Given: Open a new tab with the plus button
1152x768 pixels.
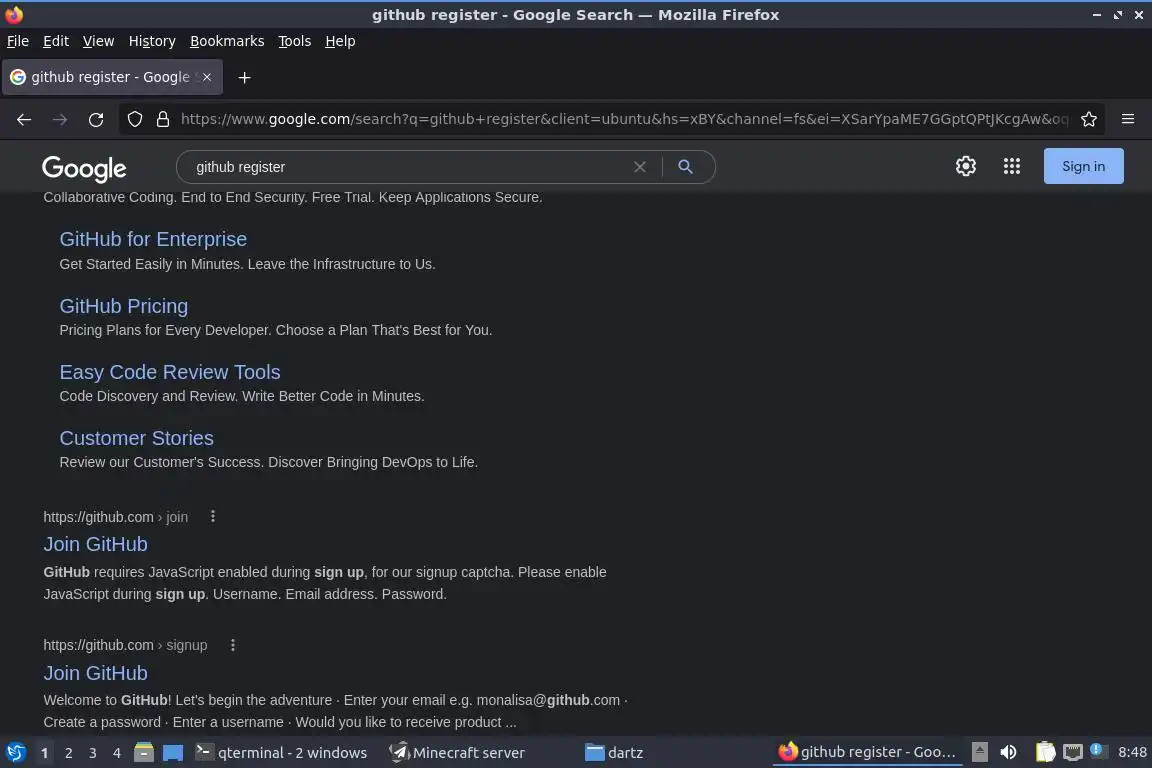Looking at the screenshot, I should tap(245, 77).
